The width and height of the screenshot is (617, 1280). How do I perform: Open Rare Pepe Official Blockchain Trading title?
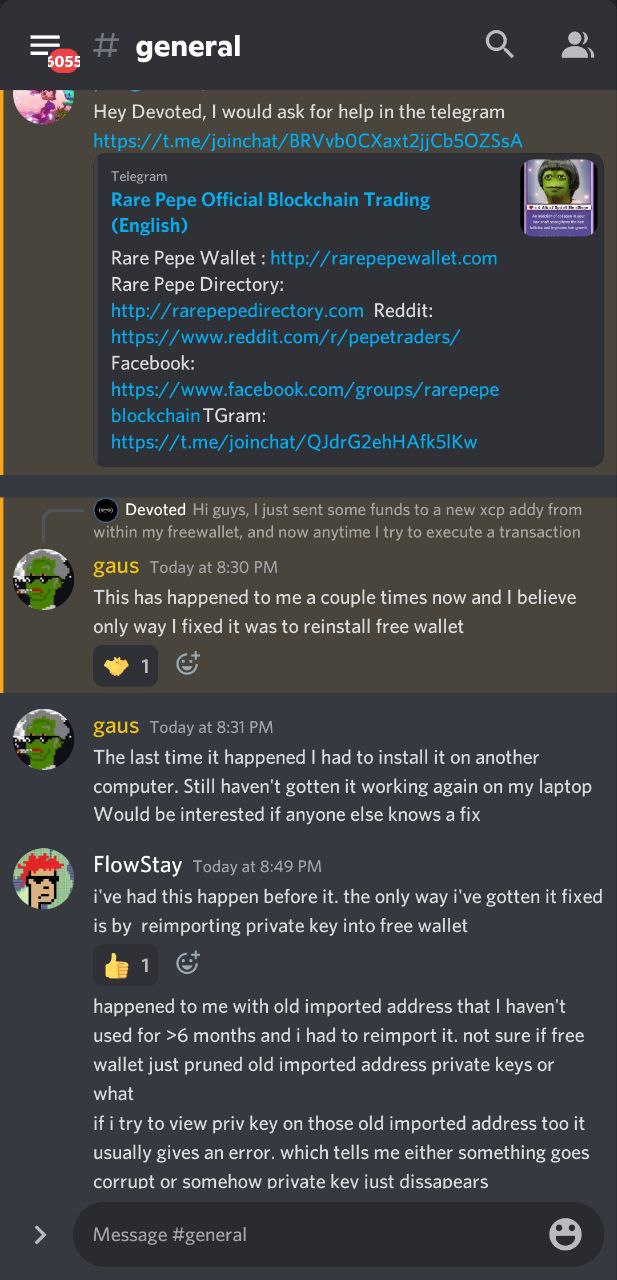pos(270,212)
